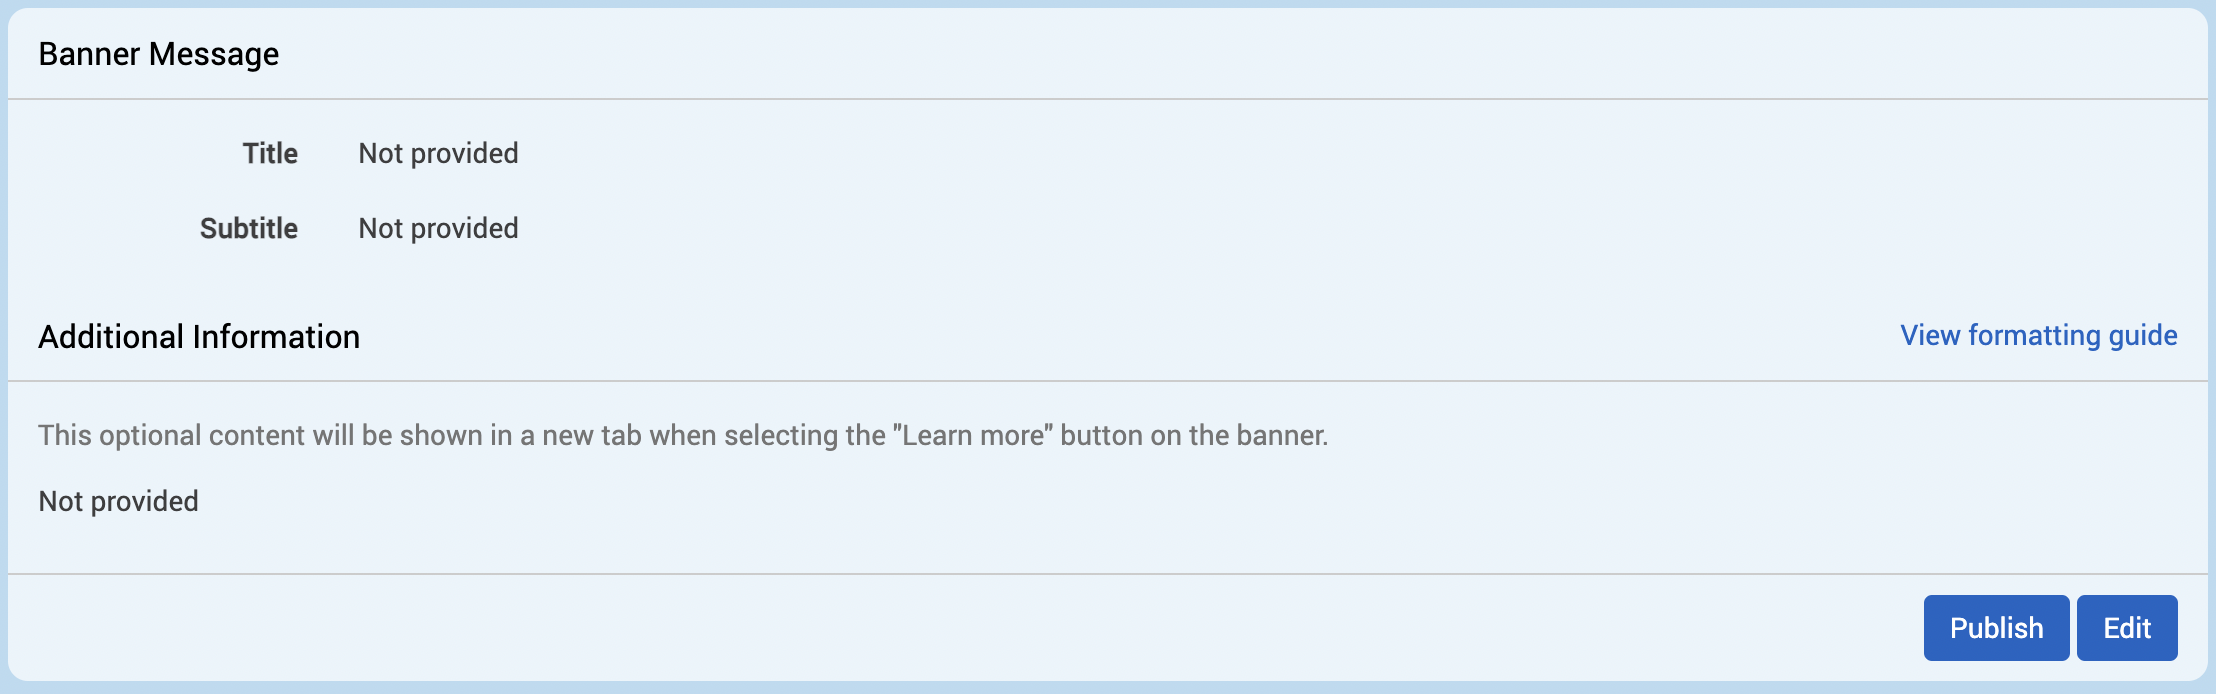Click blank header space right of Banner Message
Image resolution: width=2216 pixels, height=694 pixels.
point(1200,54)
